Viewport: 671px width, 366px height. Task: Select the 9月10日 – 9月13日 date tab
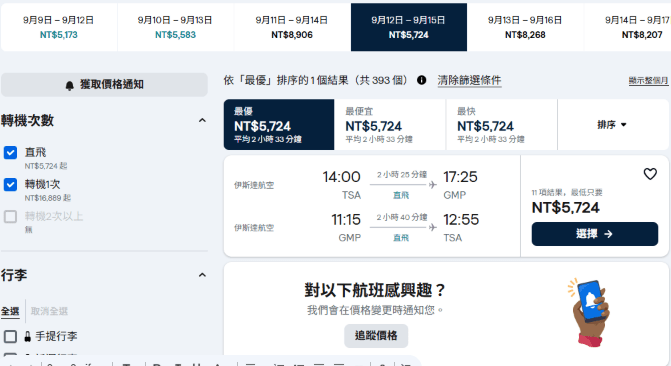coord(175,27)
